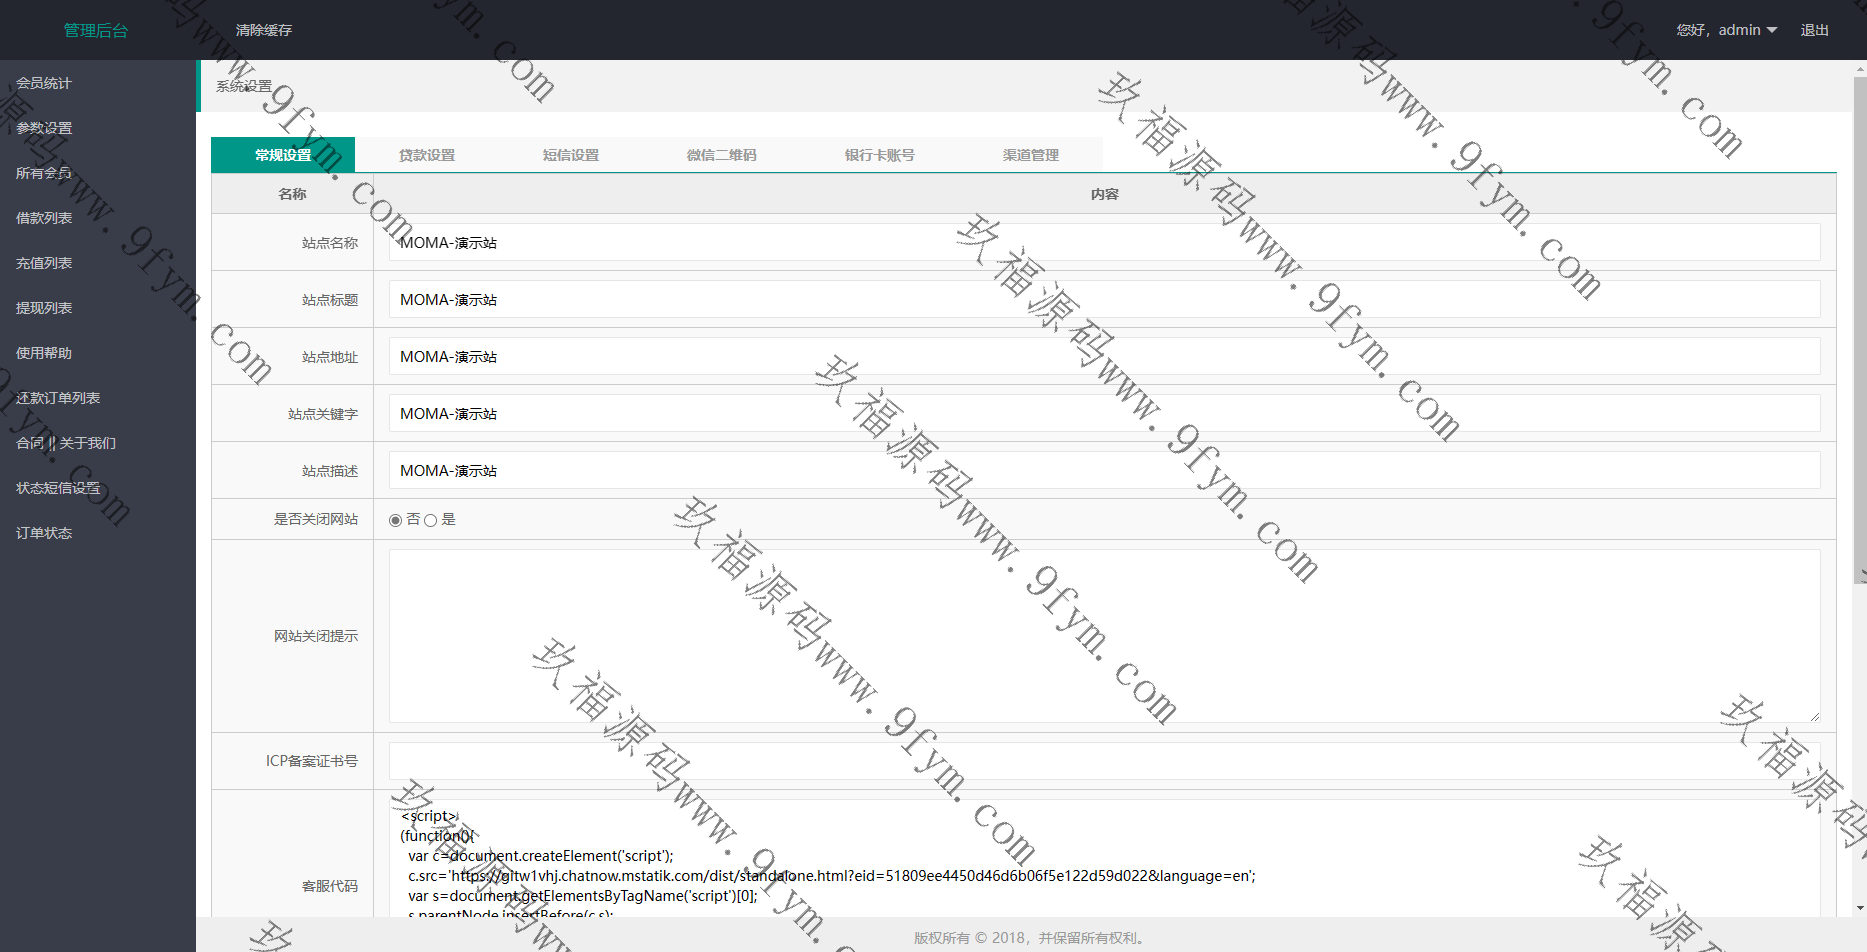Click the 系统设置 breadcrumb text
1867x952 pixels.
[244, 86]
